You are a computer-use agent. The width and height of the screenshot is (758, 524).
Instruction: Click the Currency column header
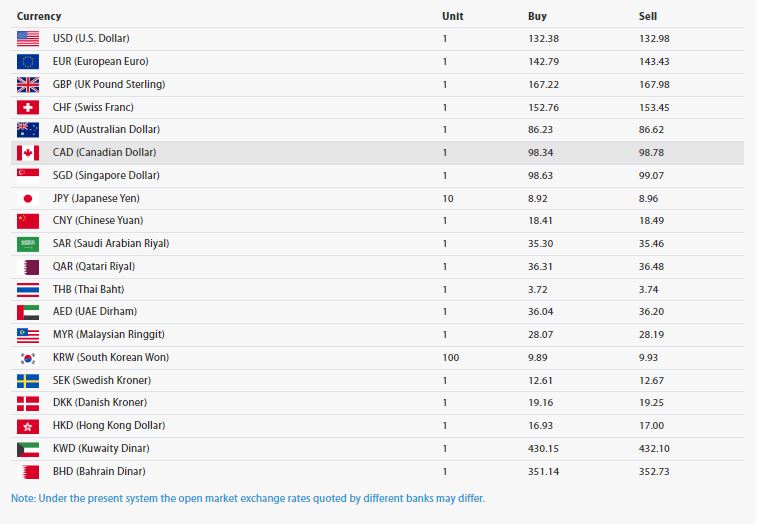point(39,16)
